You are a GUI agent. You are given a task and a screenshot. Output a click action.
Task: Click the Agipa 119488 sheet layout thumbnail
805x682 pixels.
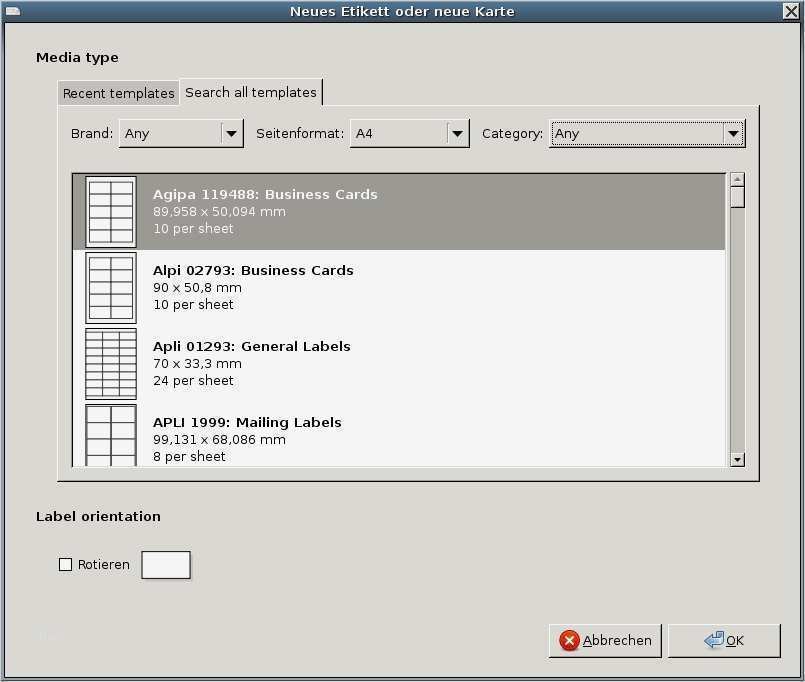(x=111, y=212)
